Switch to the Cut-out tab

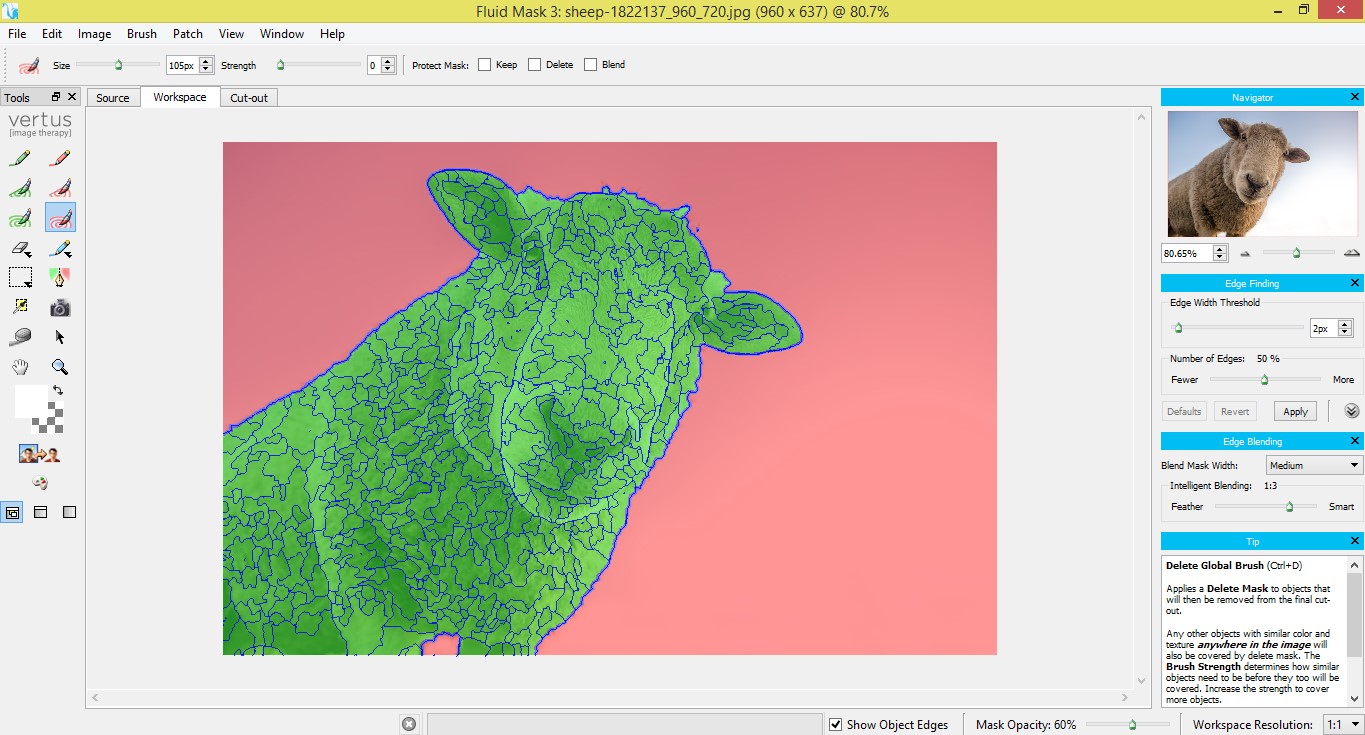pyautogui.click(x=249, y=98)
